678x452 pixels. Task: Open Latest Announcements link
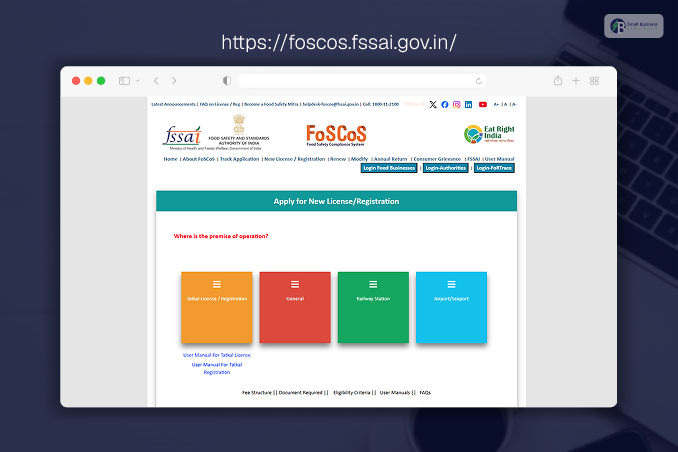click(173, 104)
